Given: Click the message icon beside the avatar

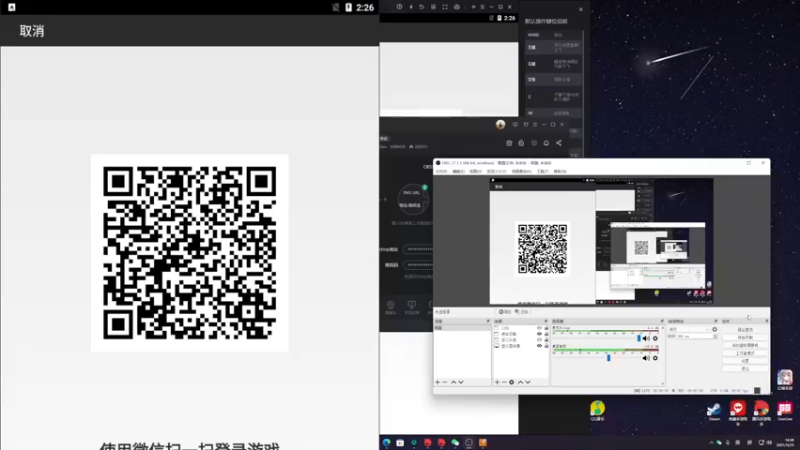Looking at the screenshot, I should pyautogui.click(x=515, y=124).
